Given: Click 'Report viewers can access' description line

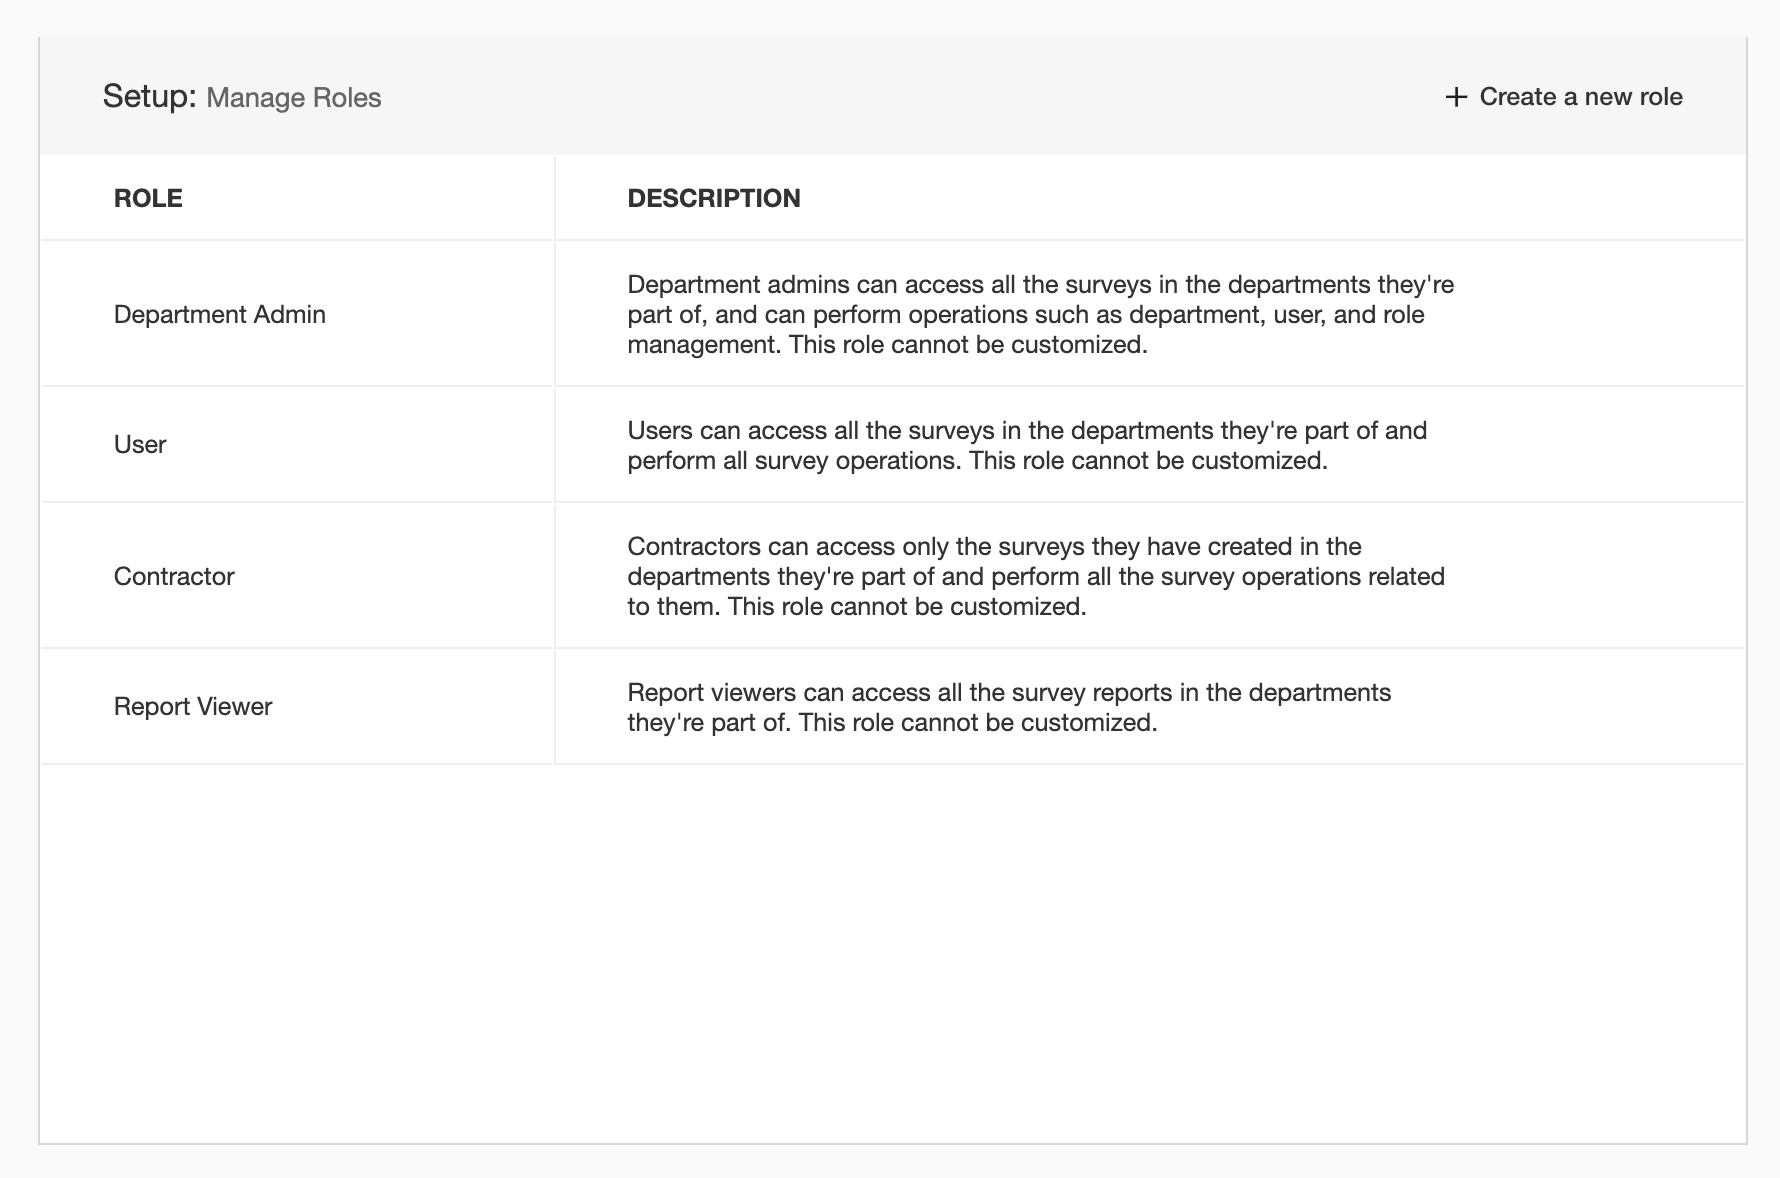Looking at the screenshot, I should (1009, 693).
